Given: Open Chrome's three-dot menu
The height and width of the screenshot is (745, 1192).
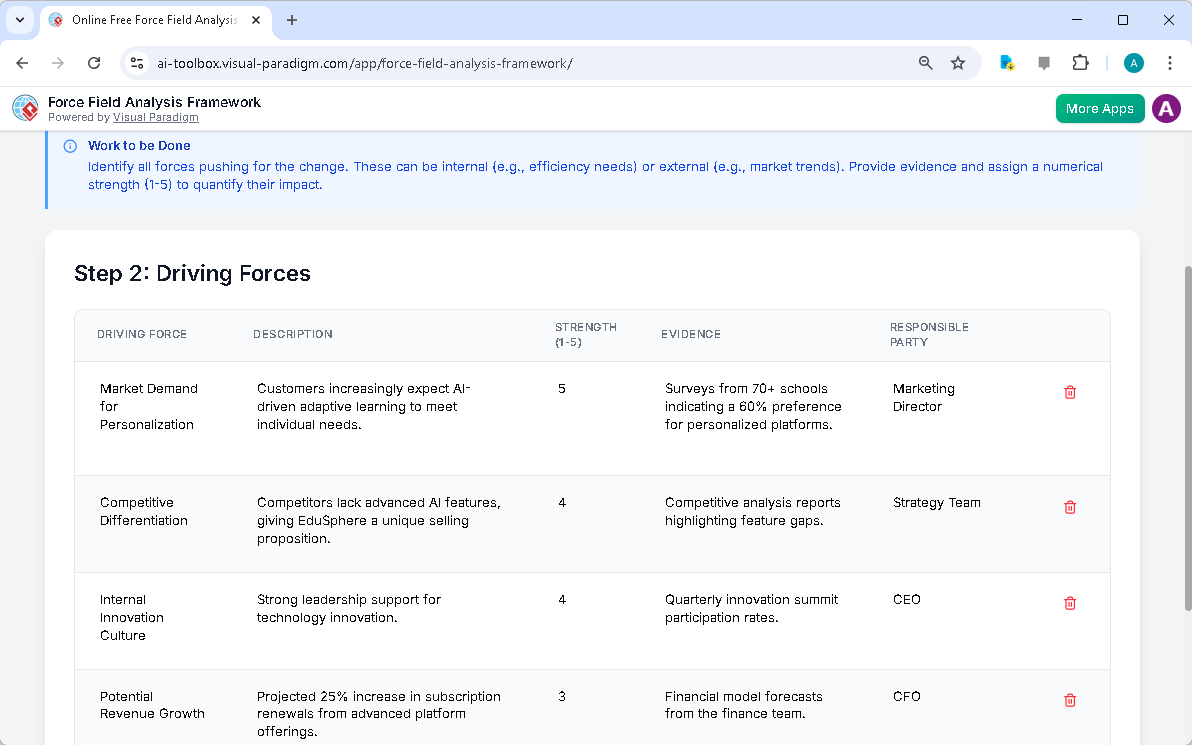Looking at the screenshot, I should tap(1169, 62).
